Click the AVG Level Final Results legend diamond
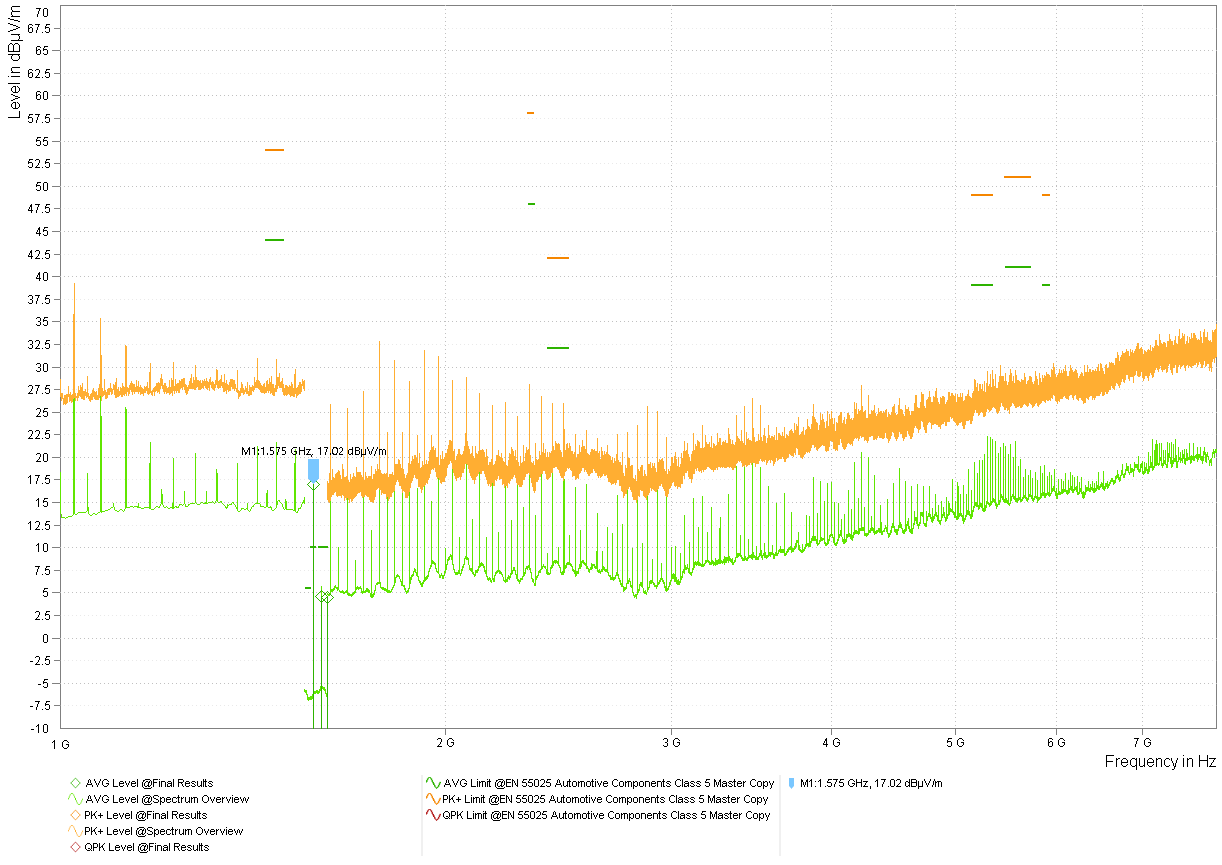This screenshot has height=865, width=1222. tap(73, 783)
